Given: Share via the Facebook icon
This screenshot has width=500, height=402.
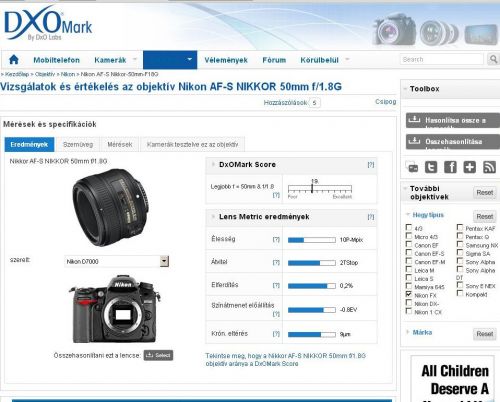Looking at the screenshot, I should 450,167.
